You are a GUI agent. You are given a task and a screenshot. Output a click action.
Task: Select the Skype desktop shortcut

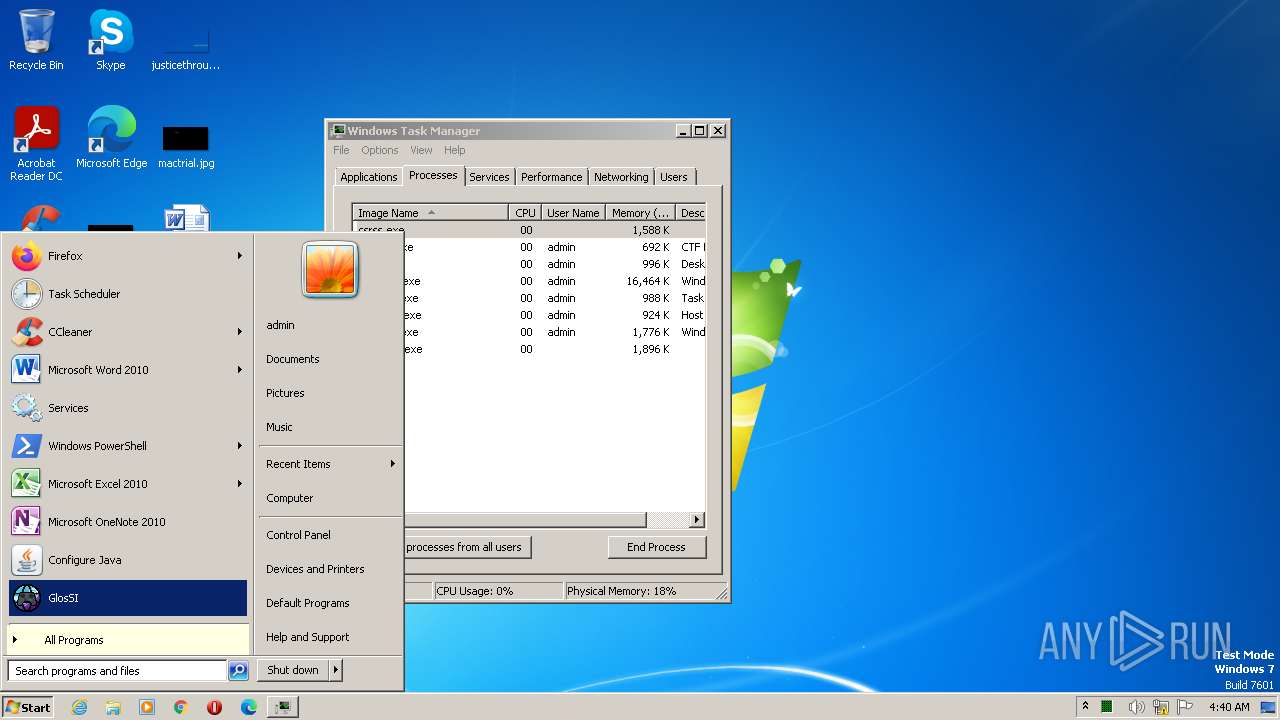tap(110, 40)
